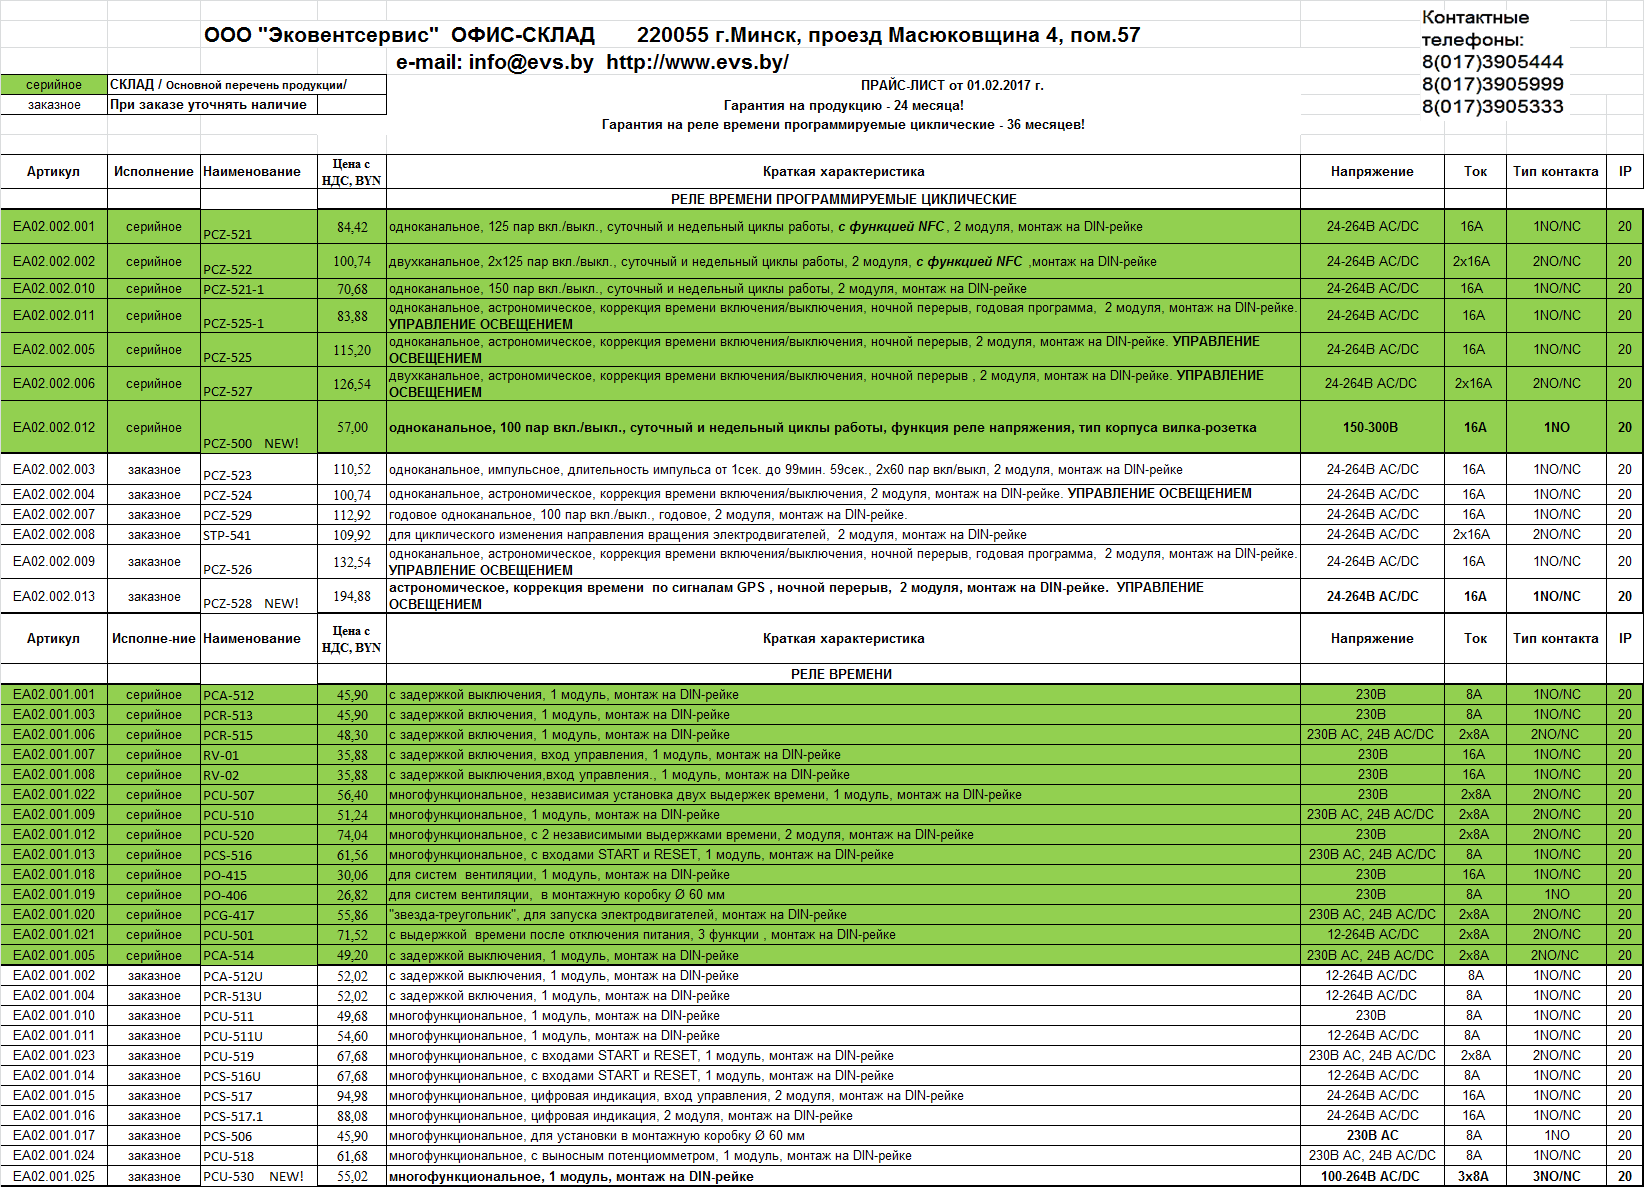Screen dimensions: 1644x1187
Task: Click price 83,88 for PCZ-525-1
Action: click(352, 315)
